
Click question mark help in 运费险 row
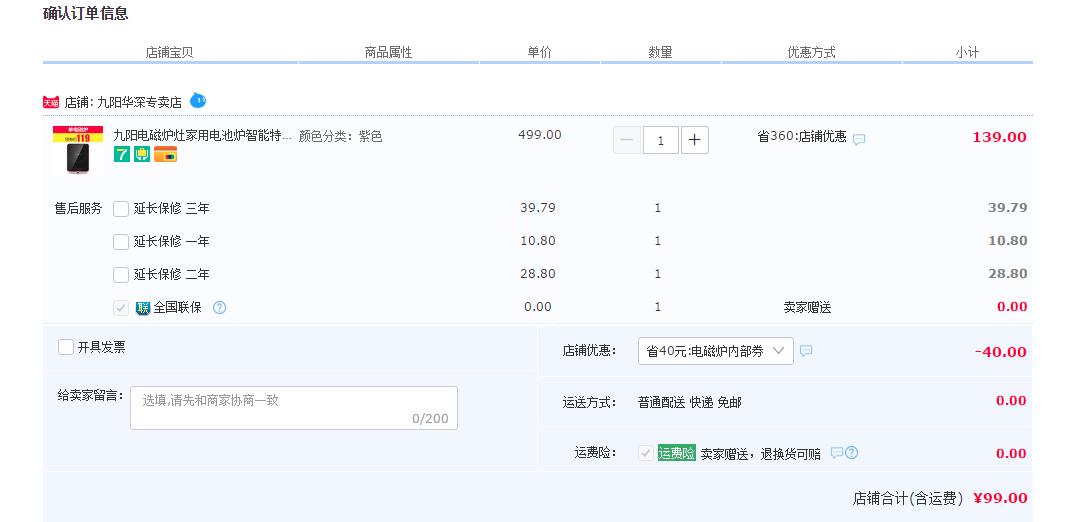click(x=851, y=452)
